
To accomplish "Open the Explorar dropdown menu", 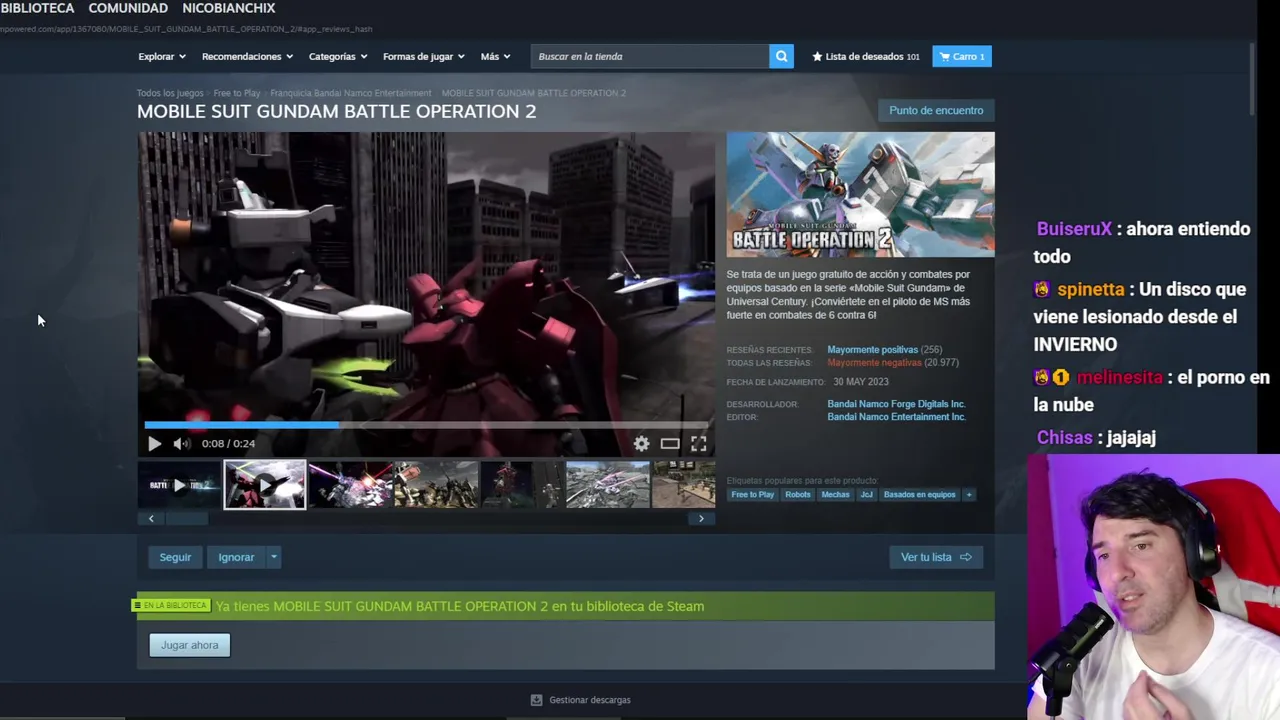I will (x=162, y=56).
